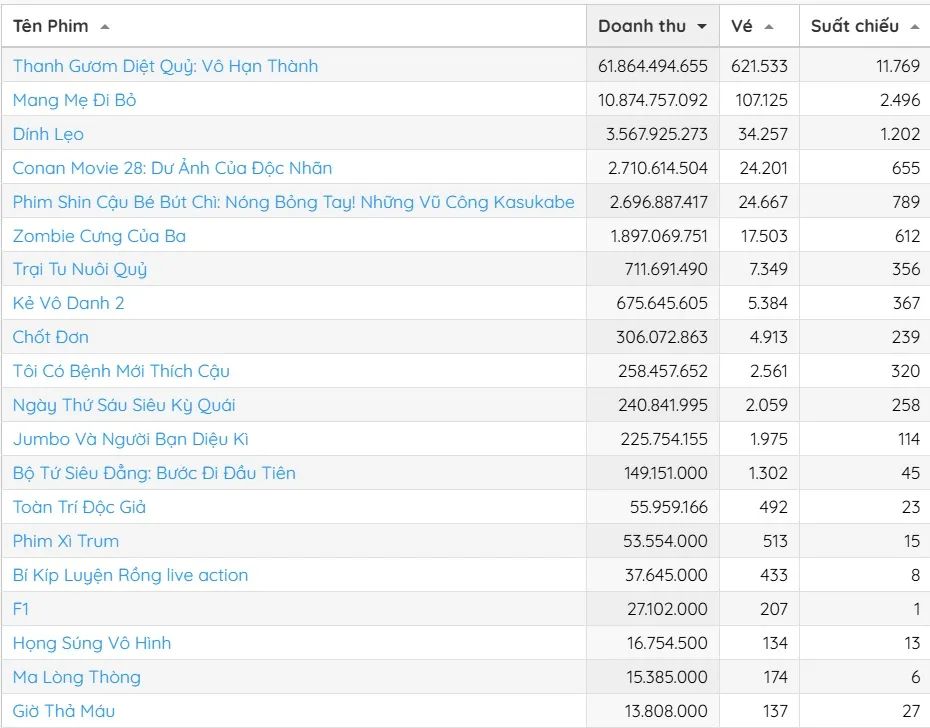930x728 pixels.
Task: Click the F1 movie link
Action: pyautogui.click(x=21, y=609)
